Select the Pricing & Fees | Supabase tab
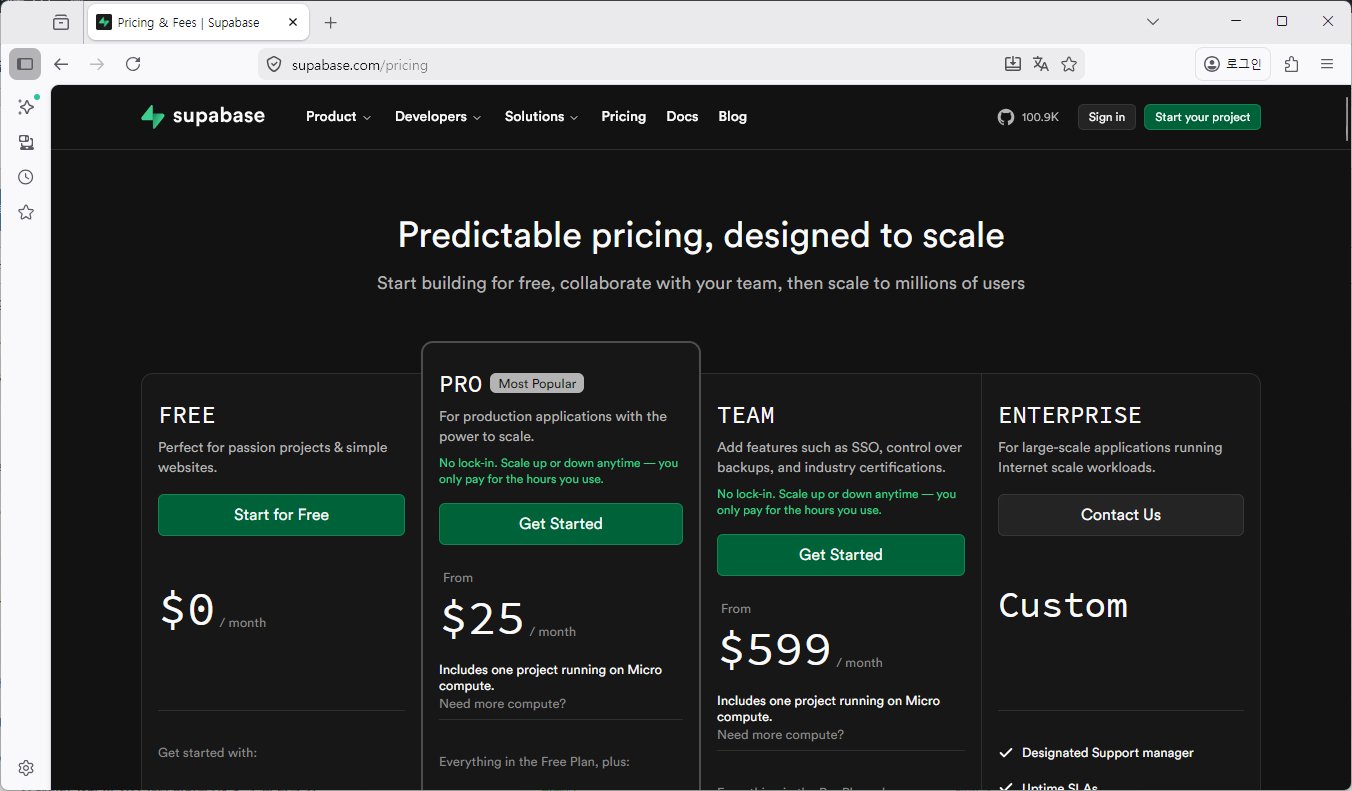Screen dimensions: 1352x791 [197, 22]
